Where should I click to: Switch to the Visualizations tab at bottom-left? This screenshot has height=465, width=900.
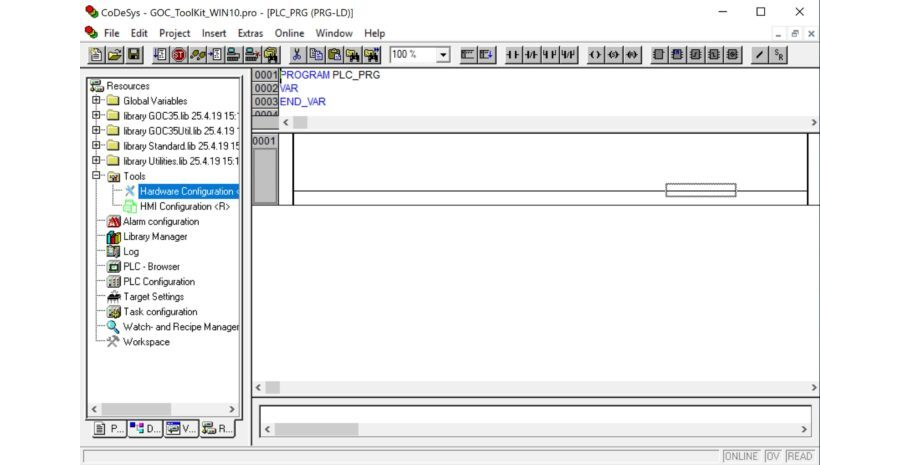[x=181, y=429]
